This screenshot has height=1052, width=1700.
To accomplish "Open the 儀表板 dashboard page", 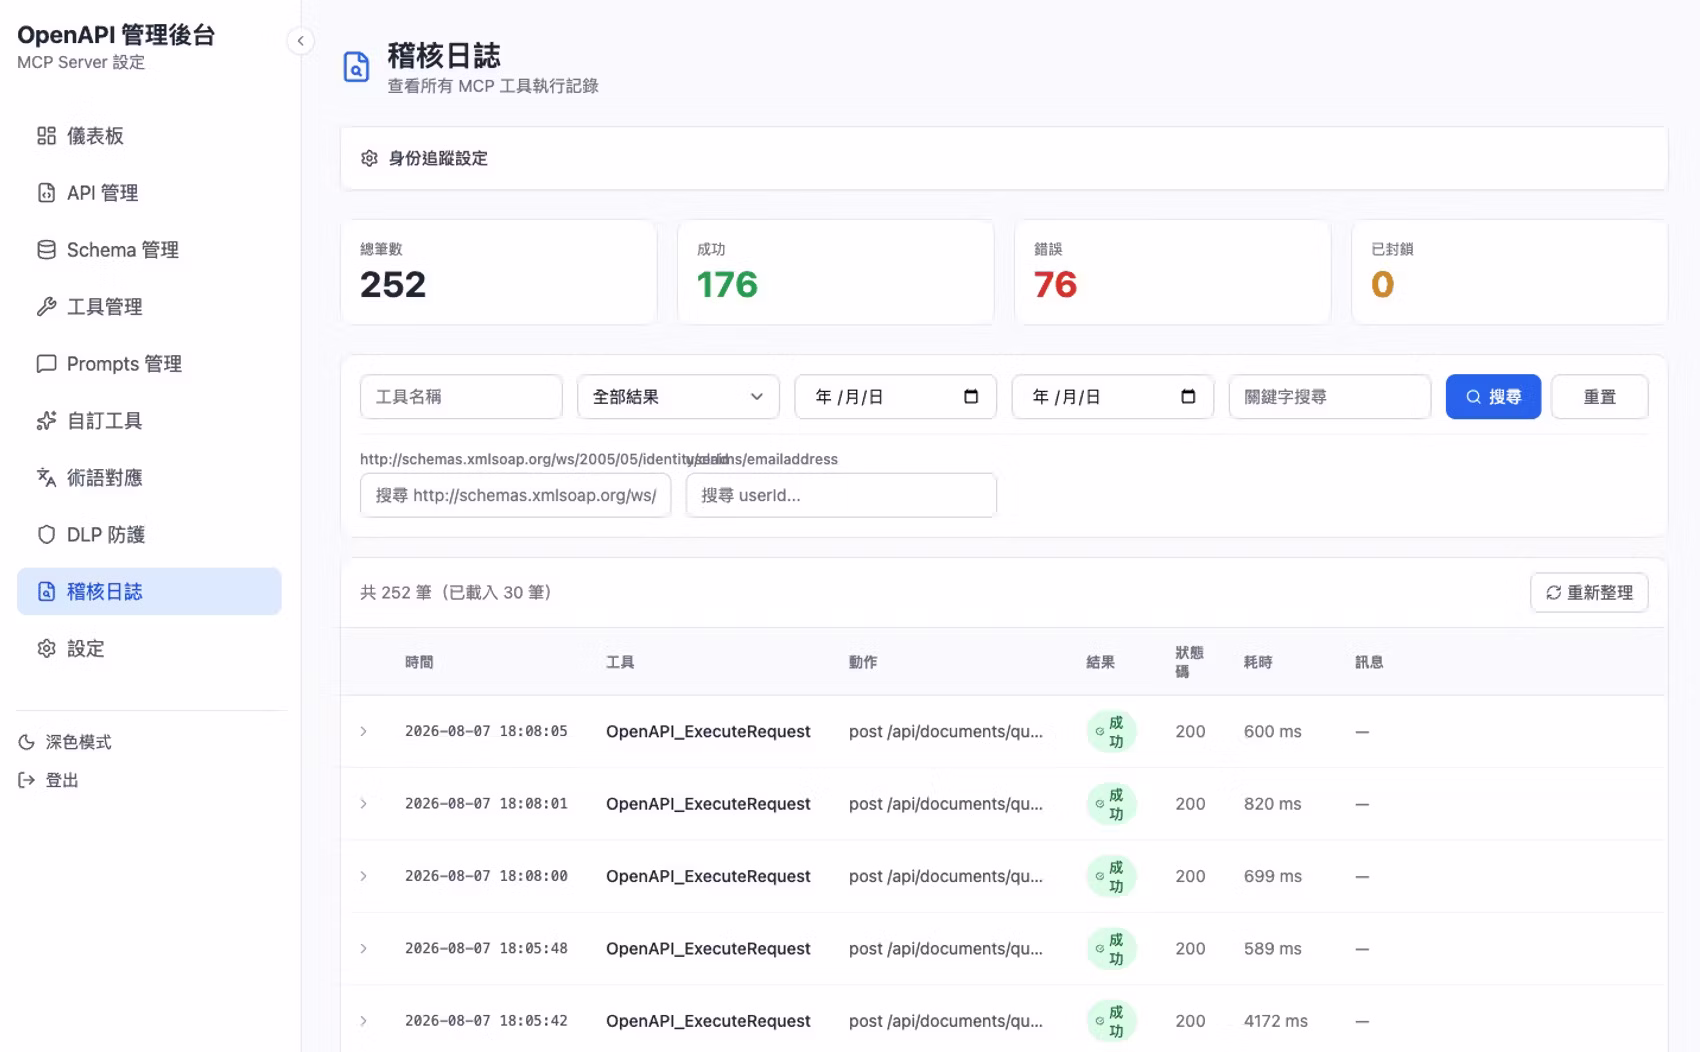I will click(x=149, y=136).
